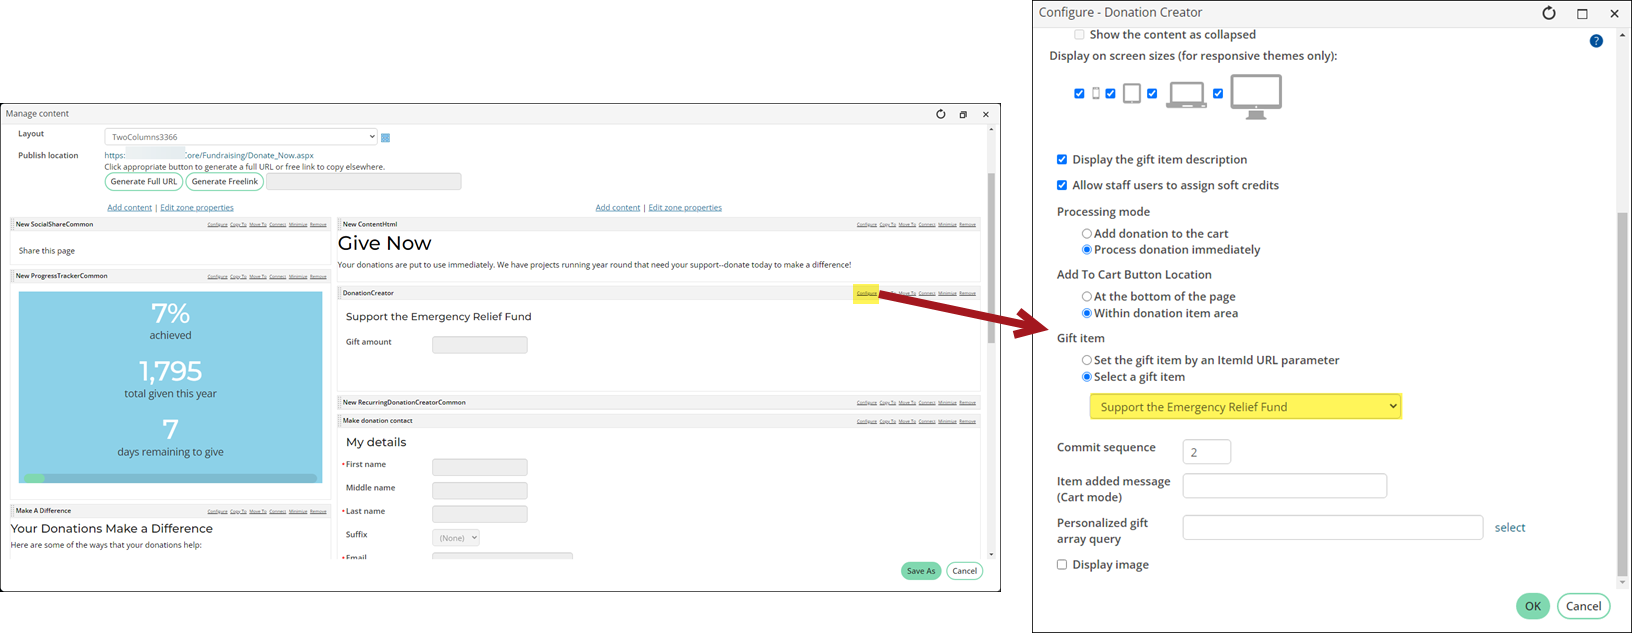
Task: Click the generated URL output field
Action: 364,182
